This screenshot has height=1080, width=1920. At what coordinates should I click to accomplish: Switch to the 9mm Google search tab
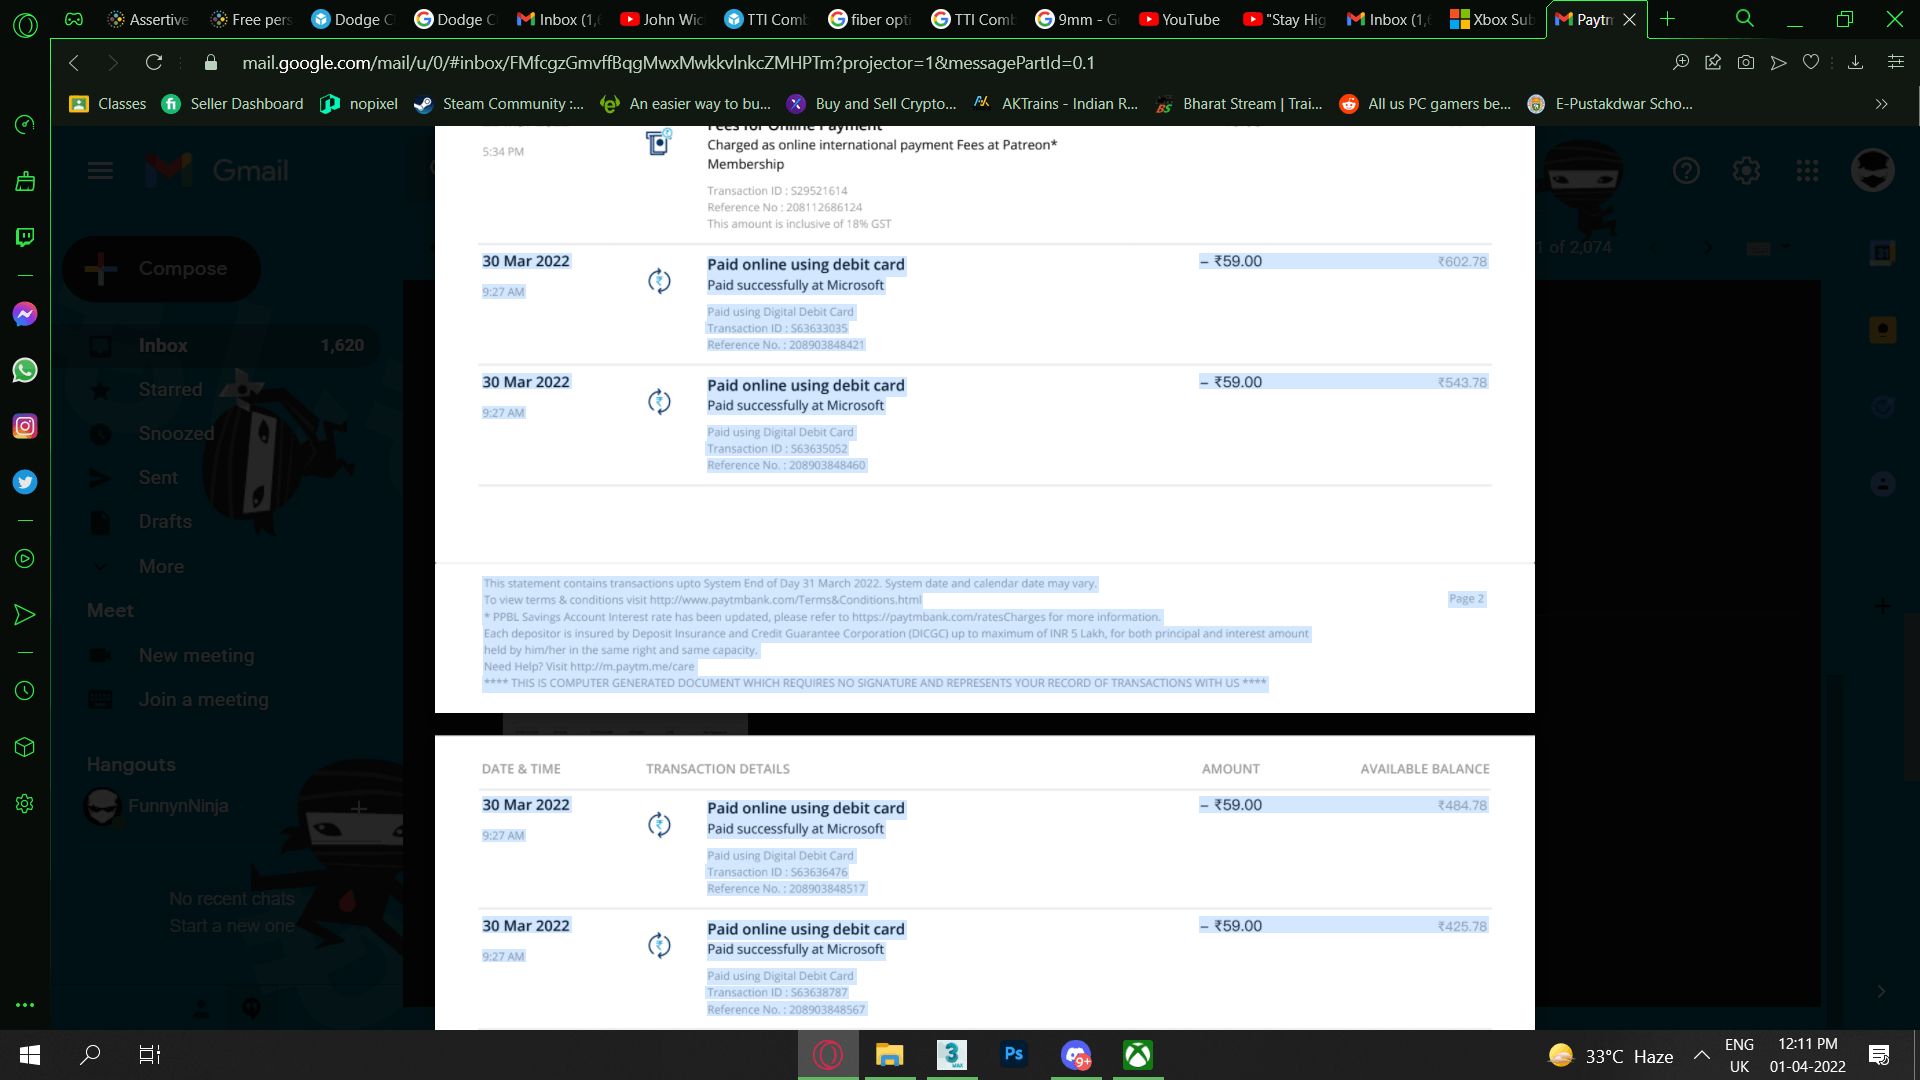(x=1076, y=19)
